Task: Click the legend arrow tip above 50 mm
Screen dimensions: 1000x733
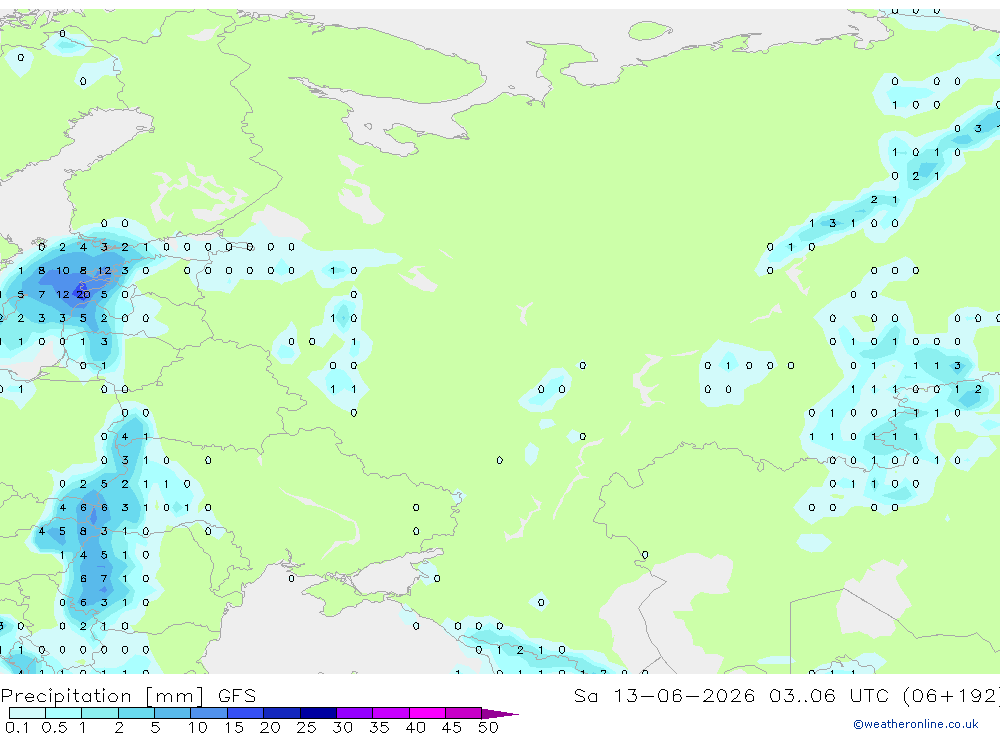Action: (x=501, y=713)
